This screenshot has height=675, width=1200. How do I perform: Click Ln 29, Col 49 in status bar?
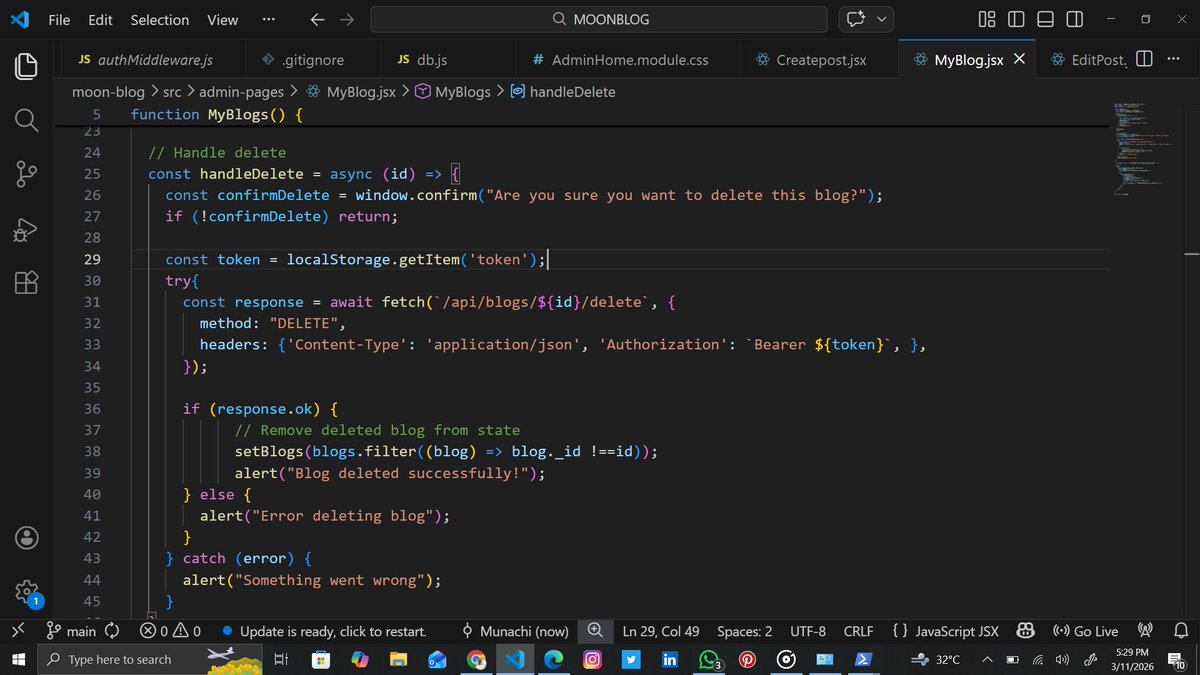(661, 631)
